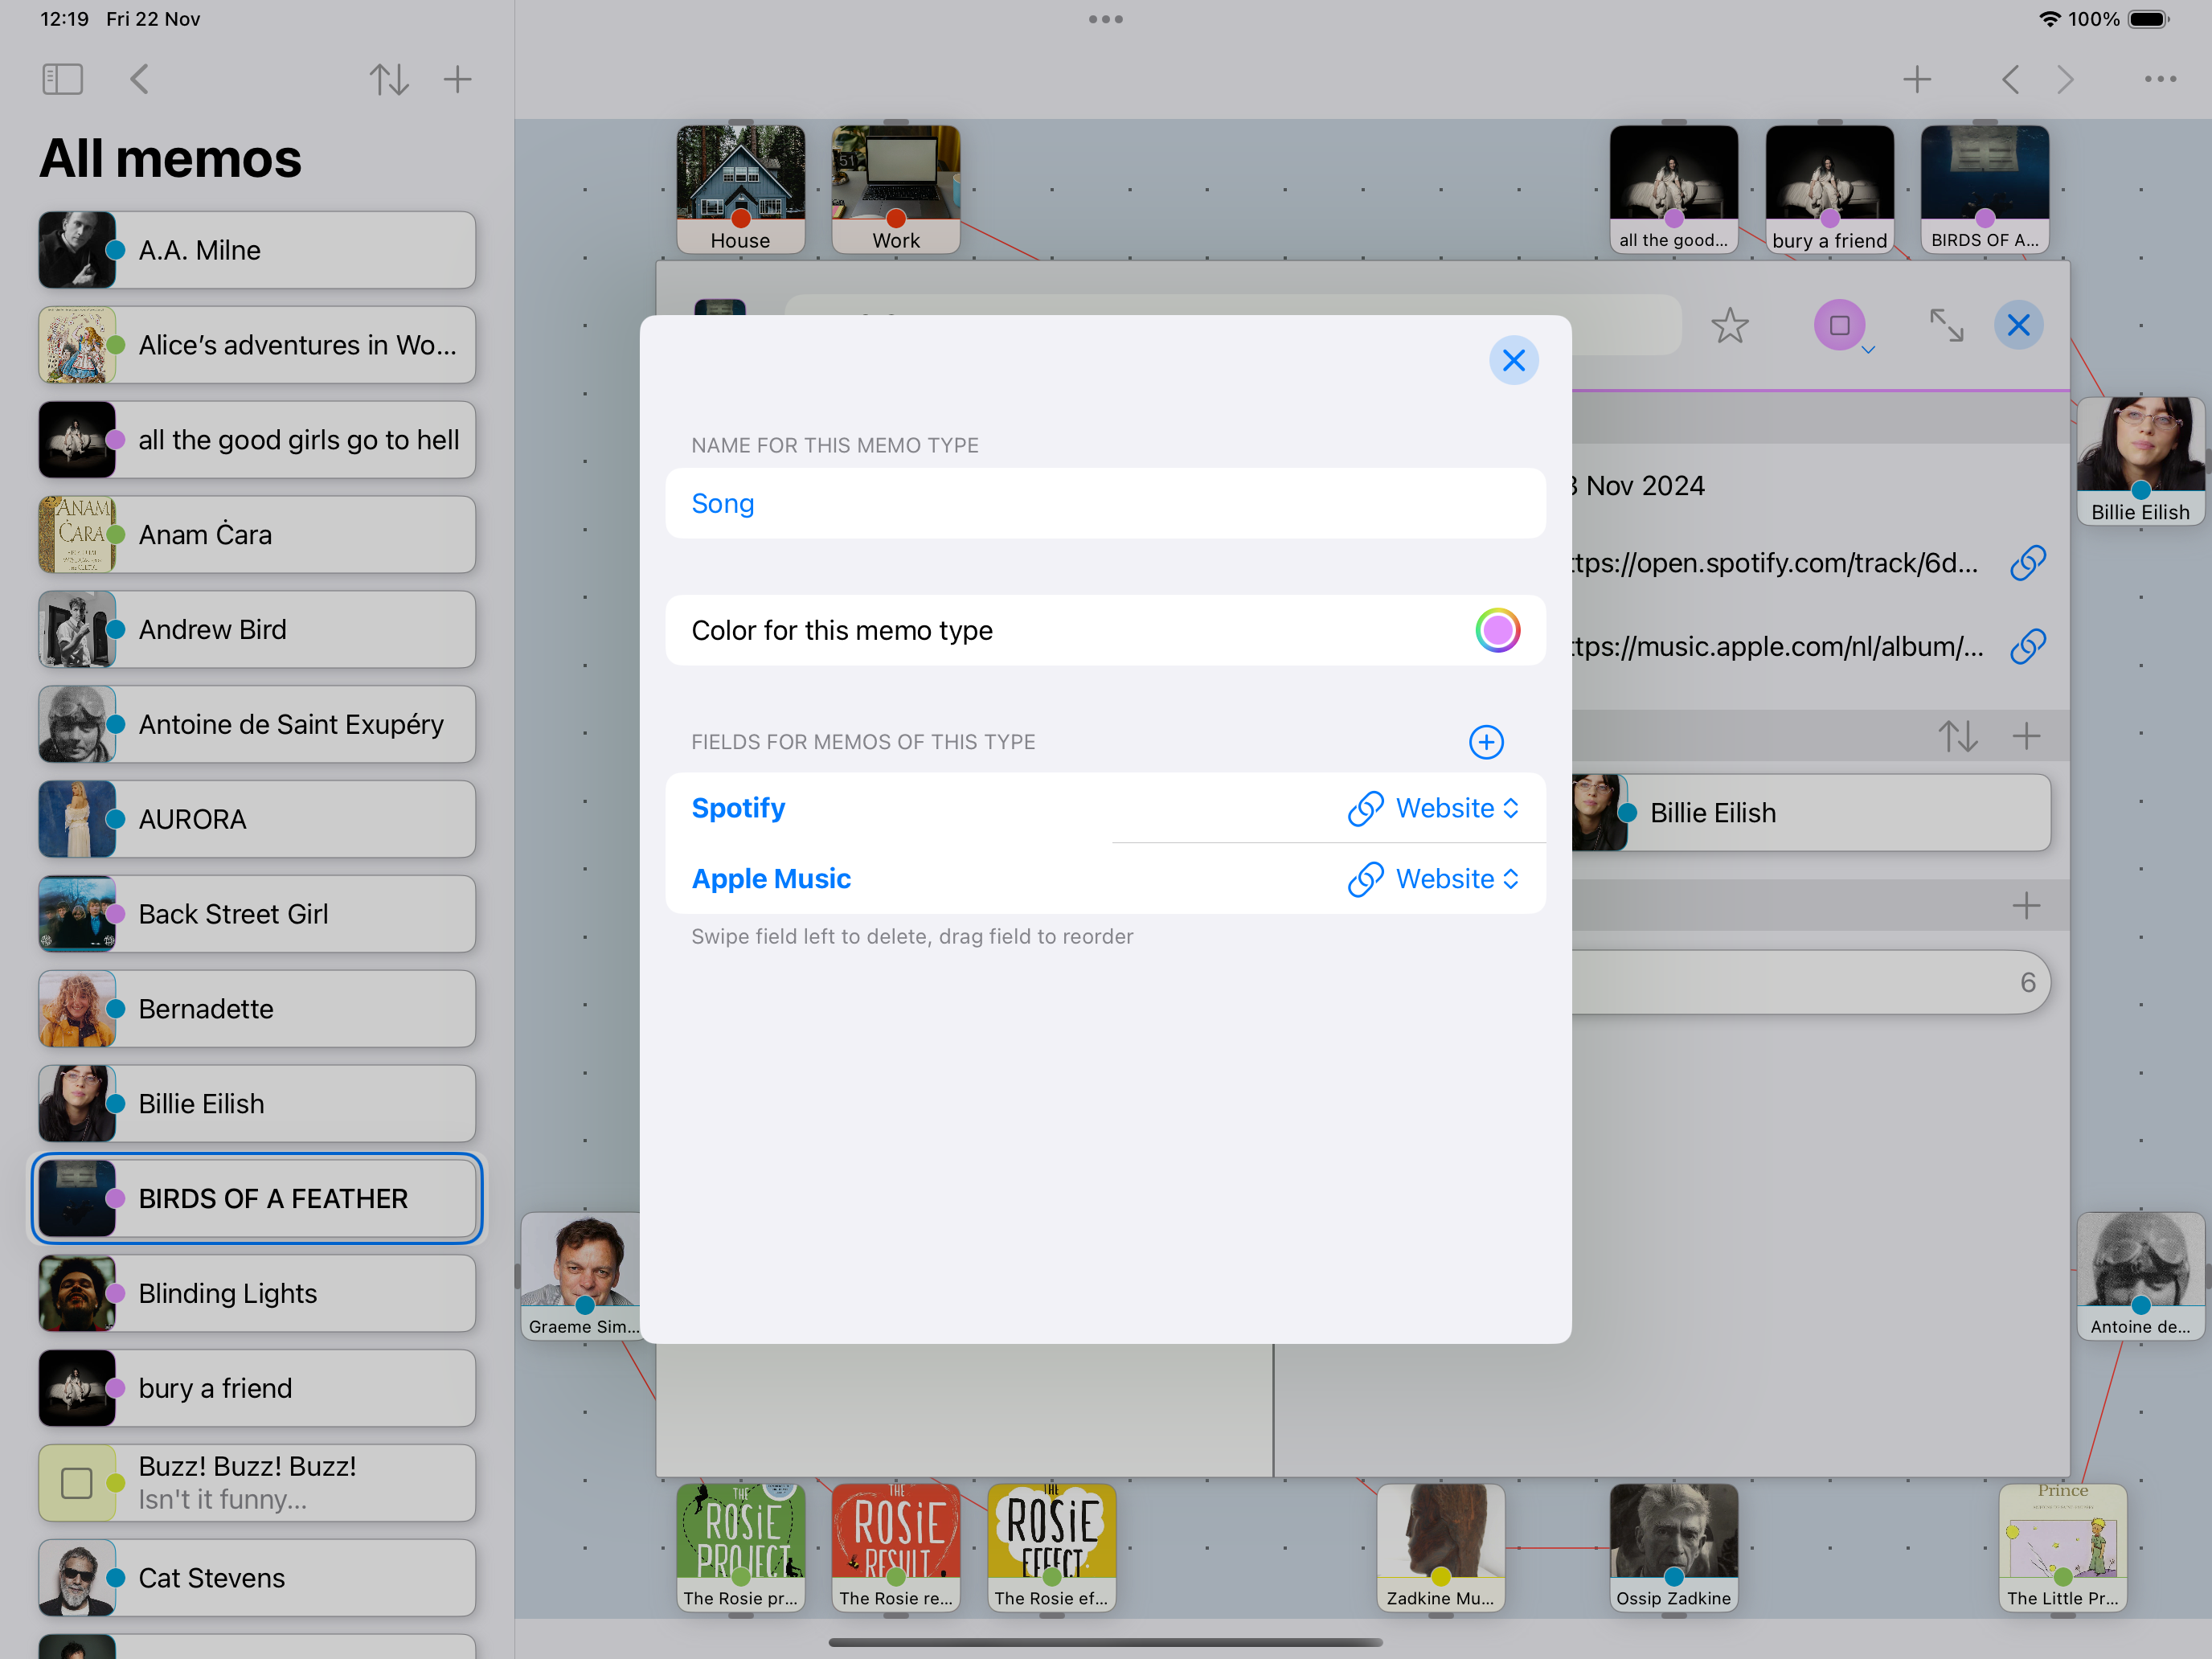
Task: Open the three-dot more menu at top right
Action: (2160, 79)
